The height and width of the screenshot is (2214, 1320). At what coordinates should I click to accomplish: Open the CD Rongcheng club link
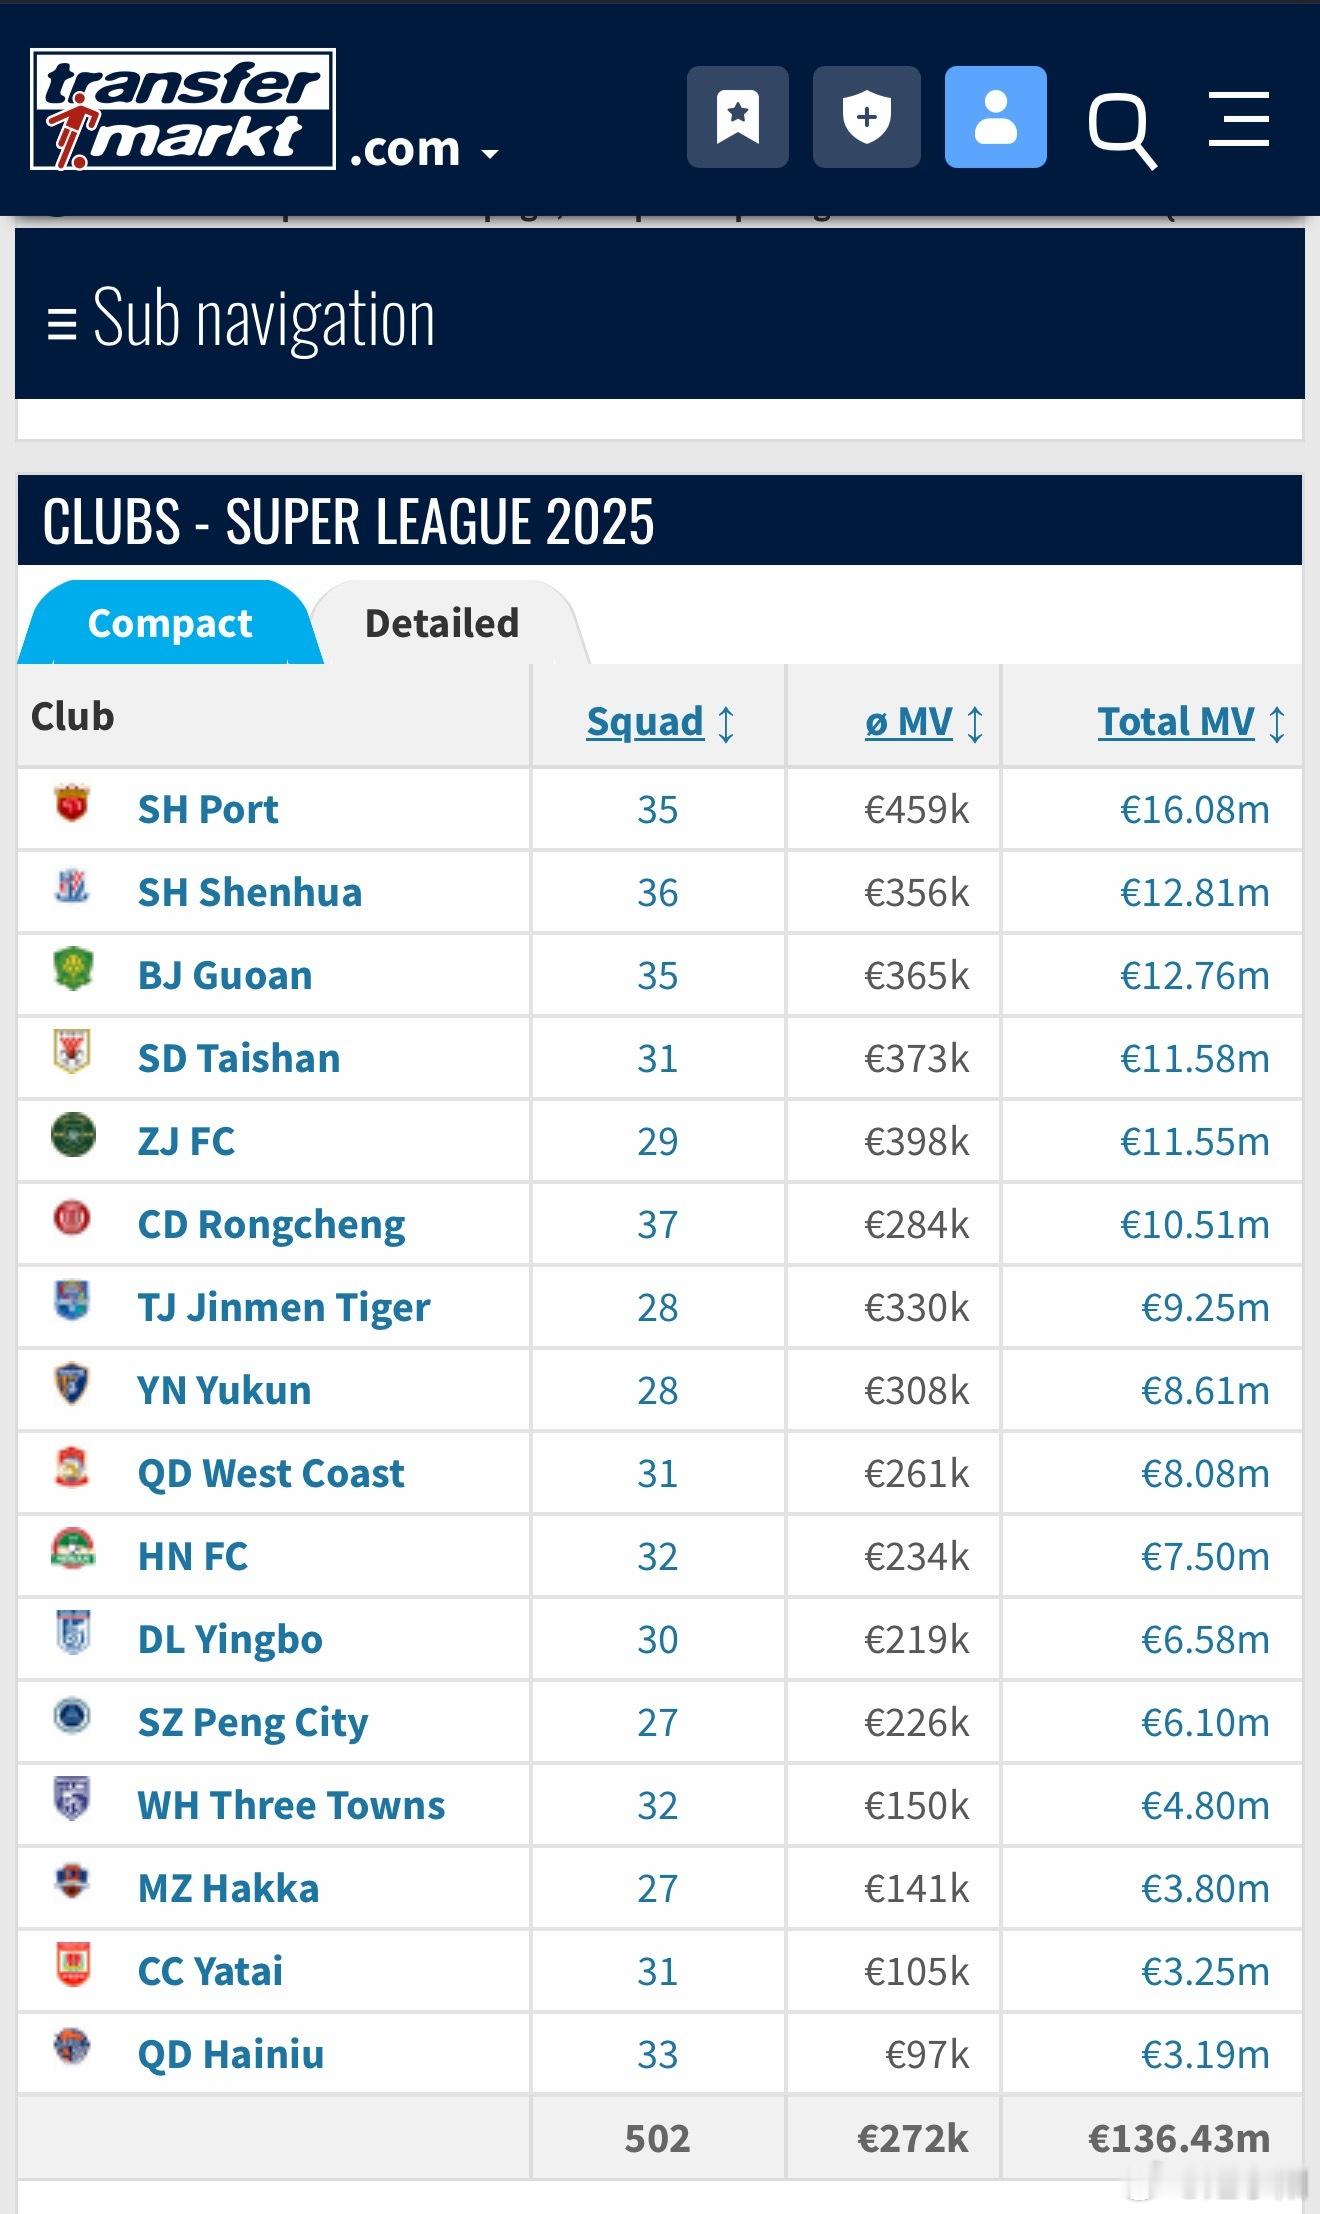point(271,1224)
